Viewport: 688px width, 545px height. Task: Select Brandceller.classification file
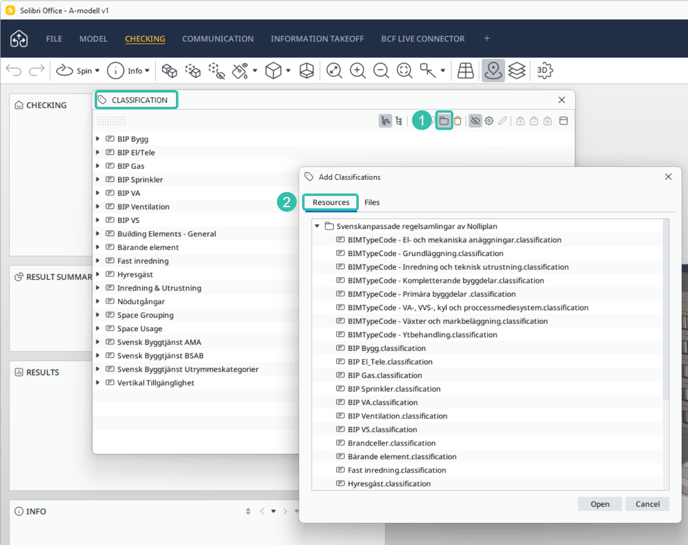point(487,443)
